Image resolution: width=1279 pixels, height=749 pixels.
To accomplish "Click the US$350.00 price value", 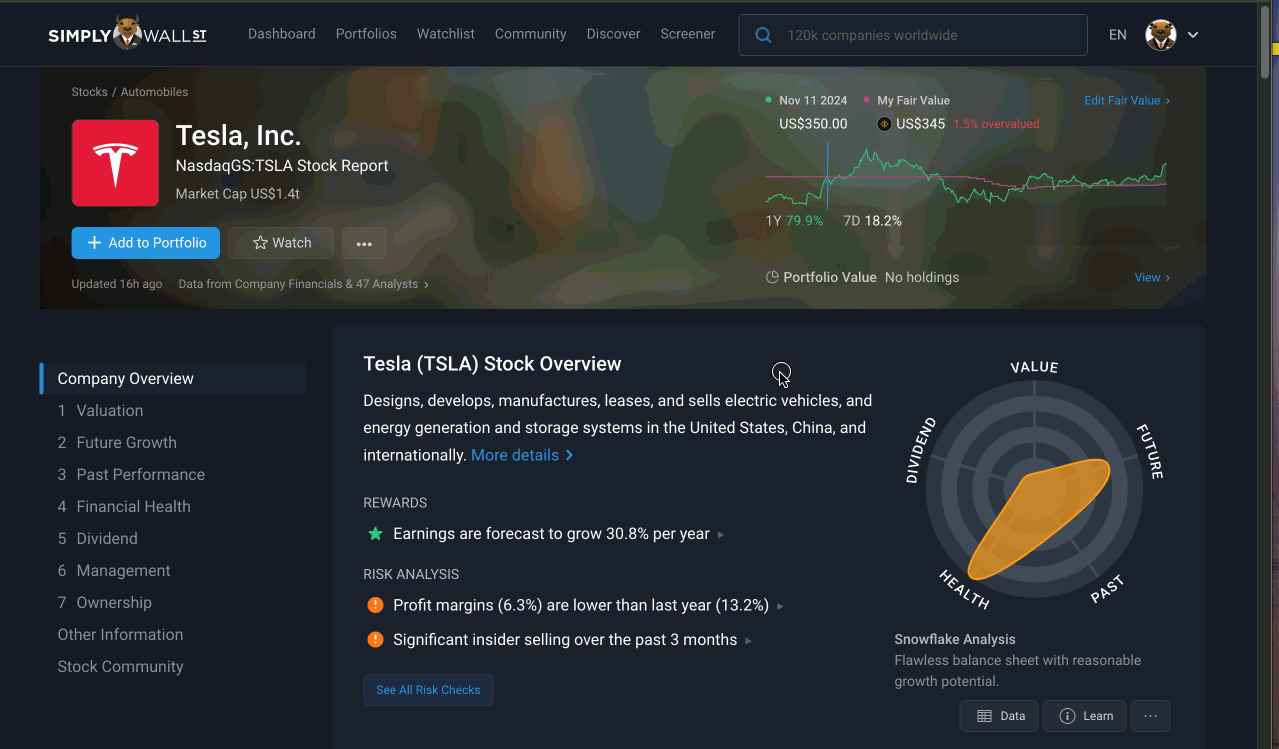I will (x=813, y=124).
